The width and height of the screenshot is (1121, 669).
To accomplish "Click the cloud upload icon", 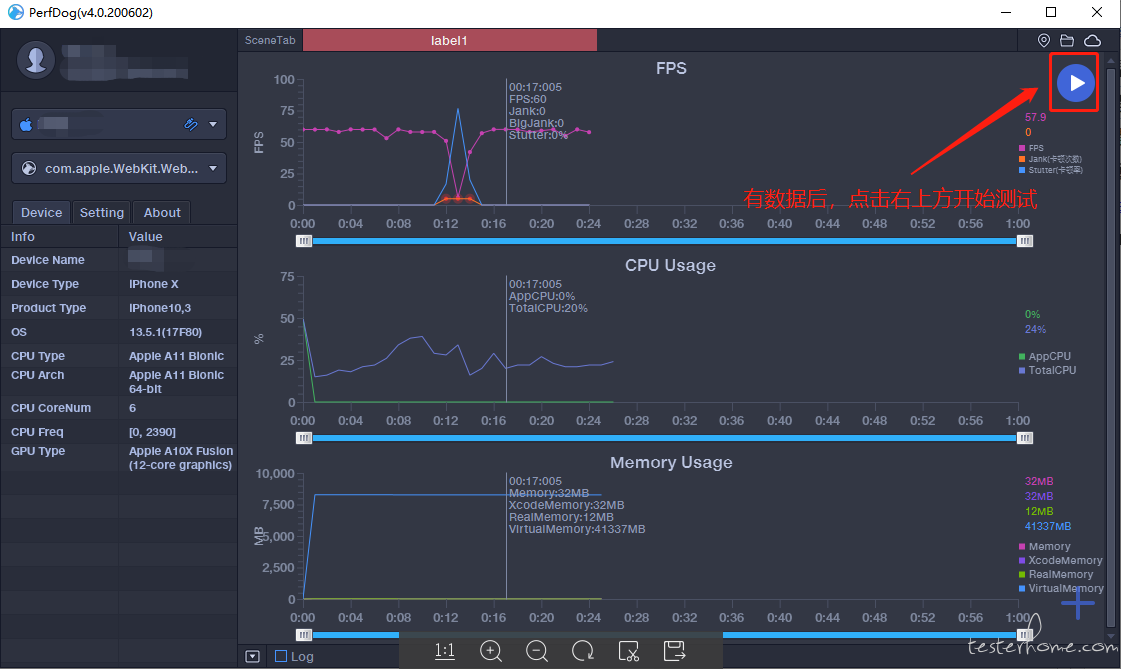I will point(1092,40).
